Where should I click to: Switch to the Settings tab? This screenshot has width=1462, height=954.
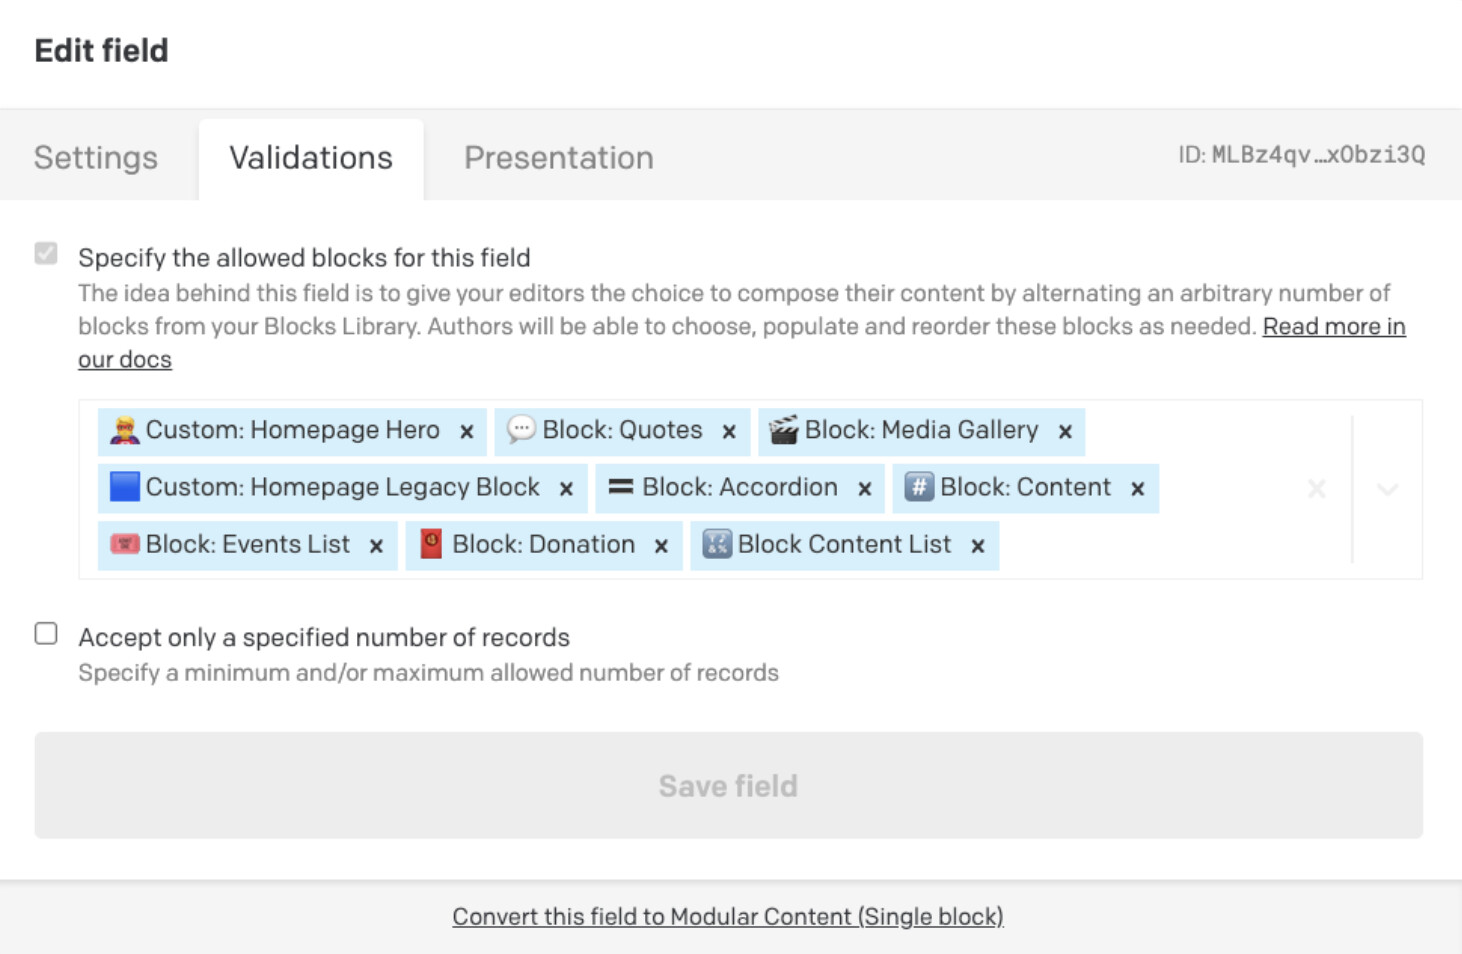(96, 158)
